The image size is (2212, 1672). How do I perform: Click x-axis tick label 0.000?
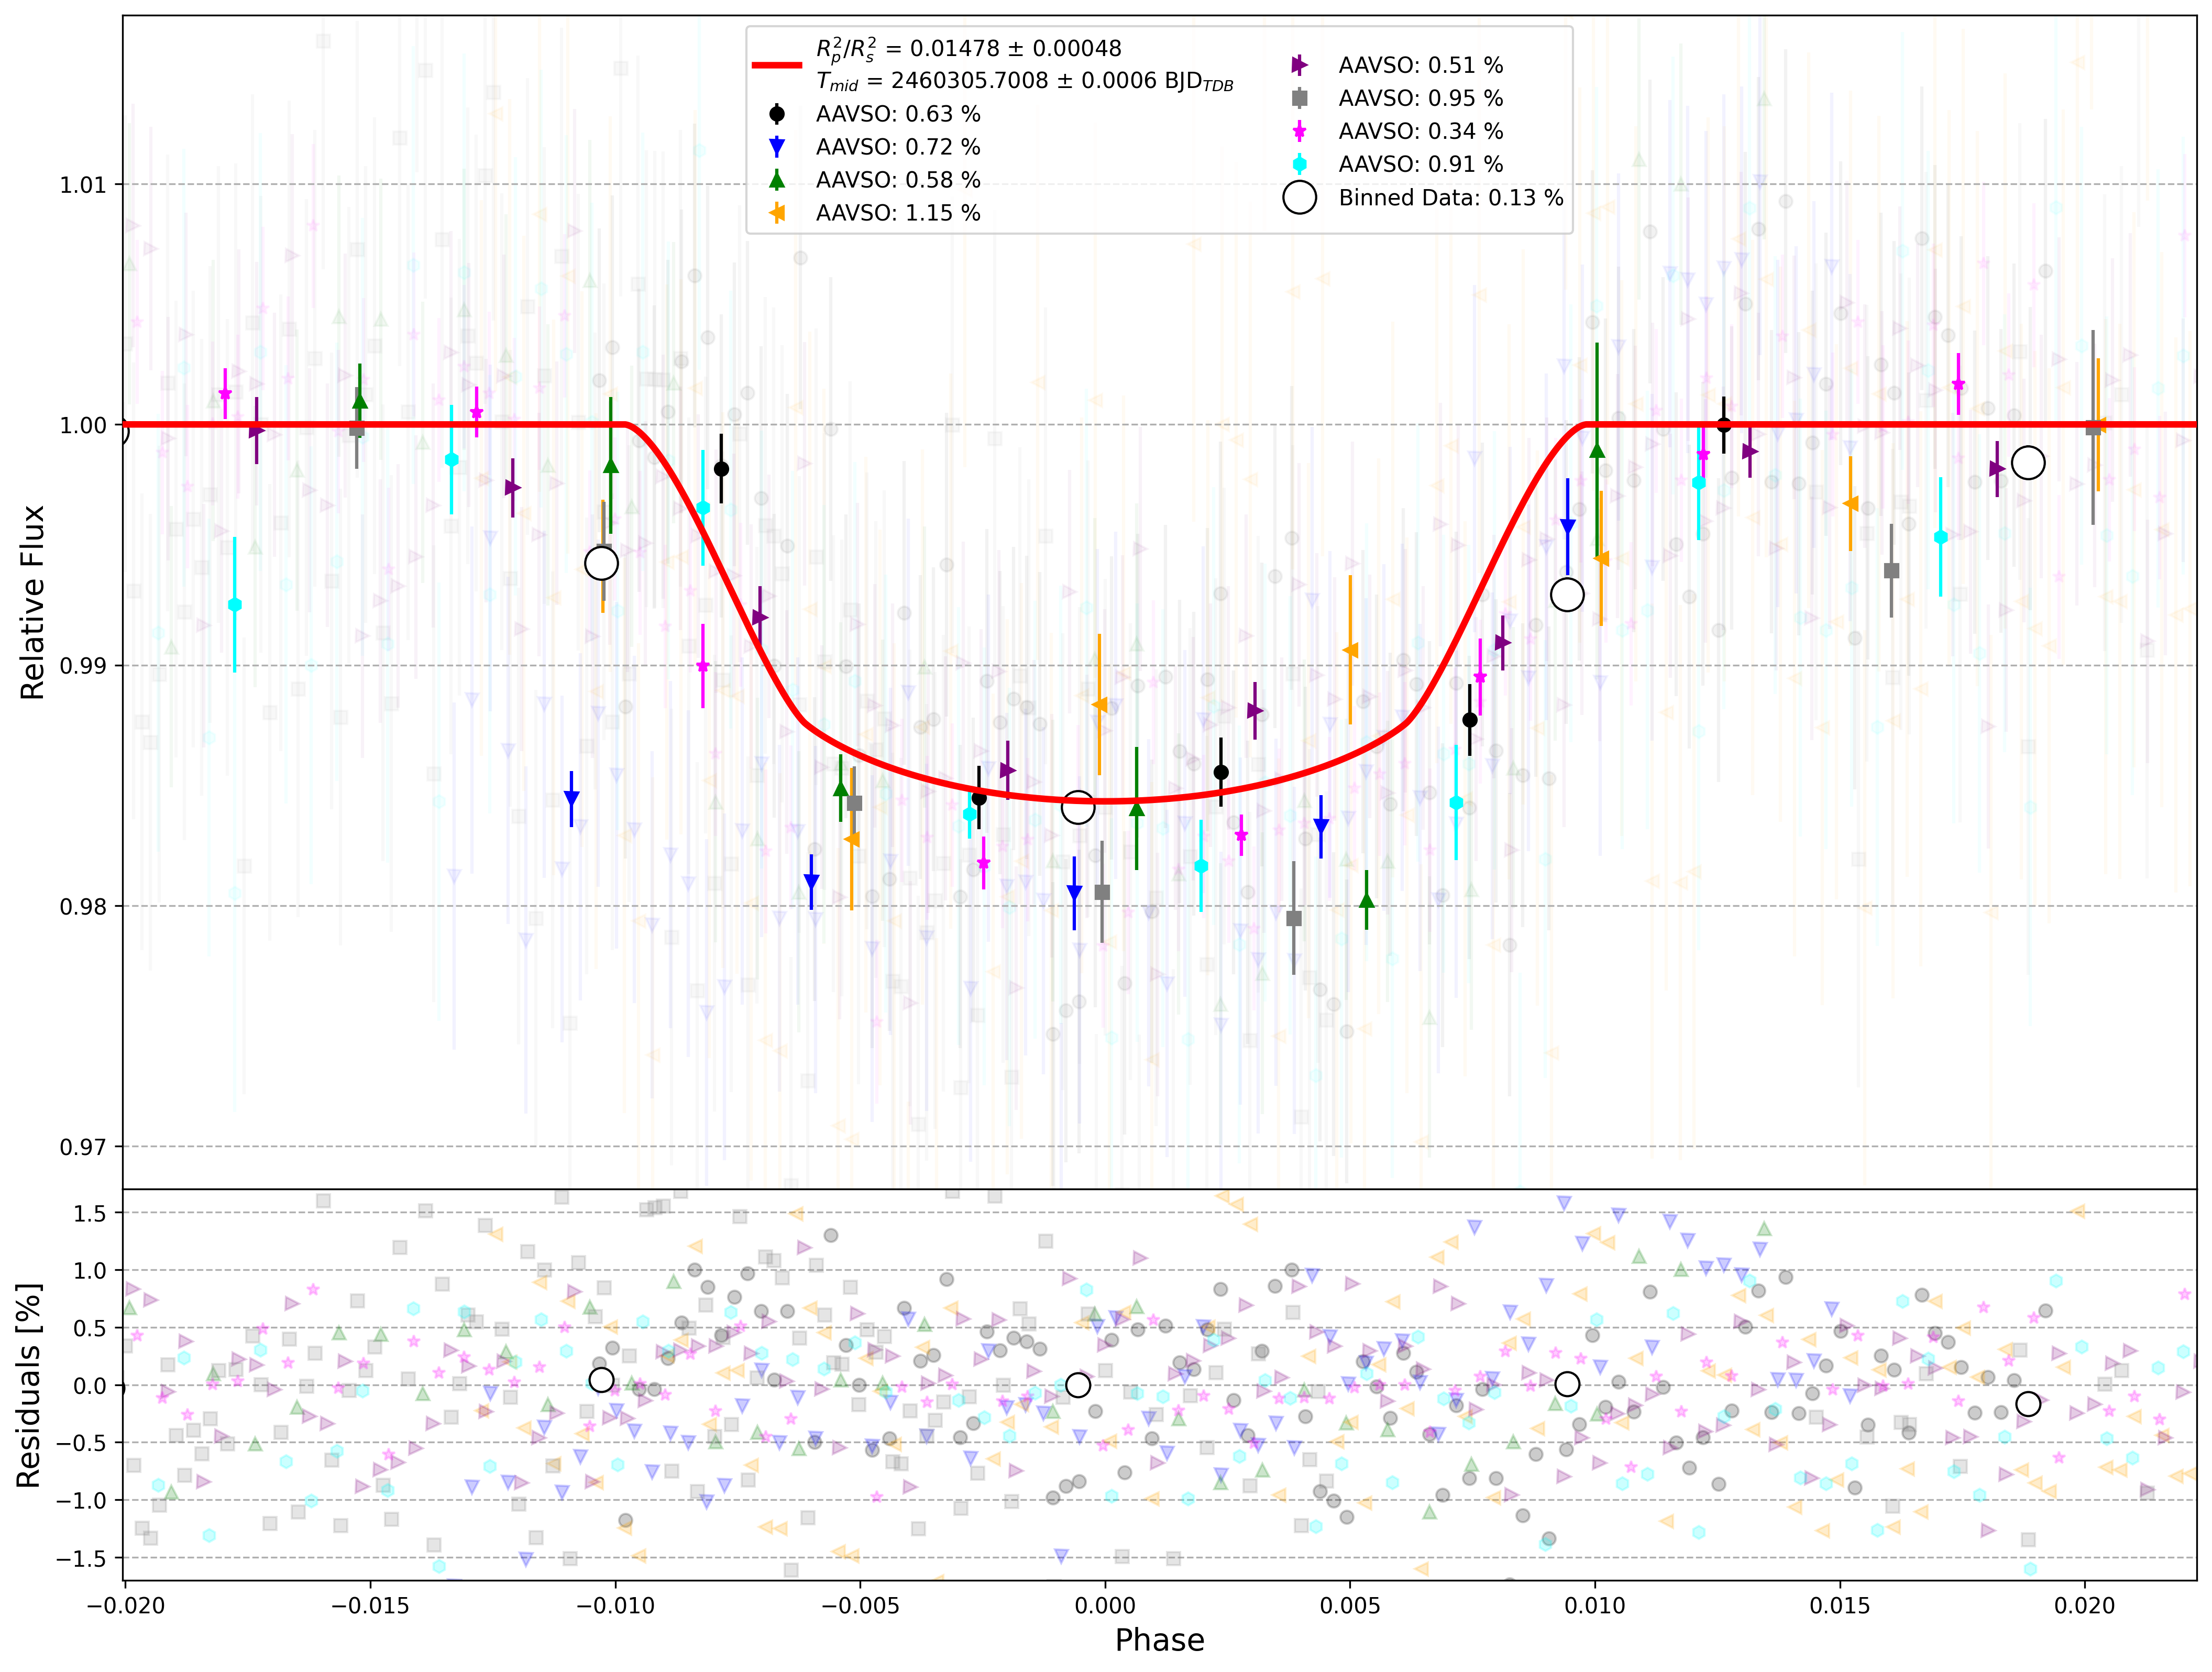pyautogui.click(x=1105, y=1606)
